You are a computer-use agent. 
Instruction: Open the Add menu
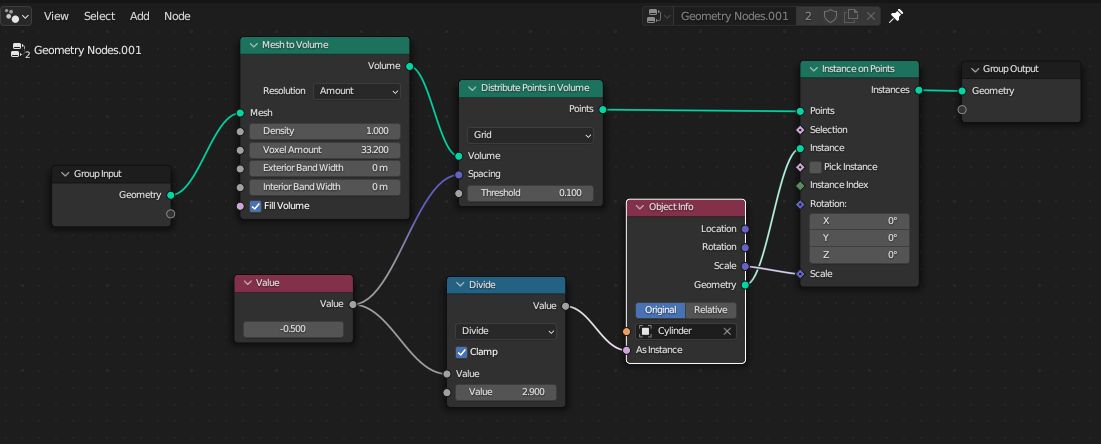140,15
